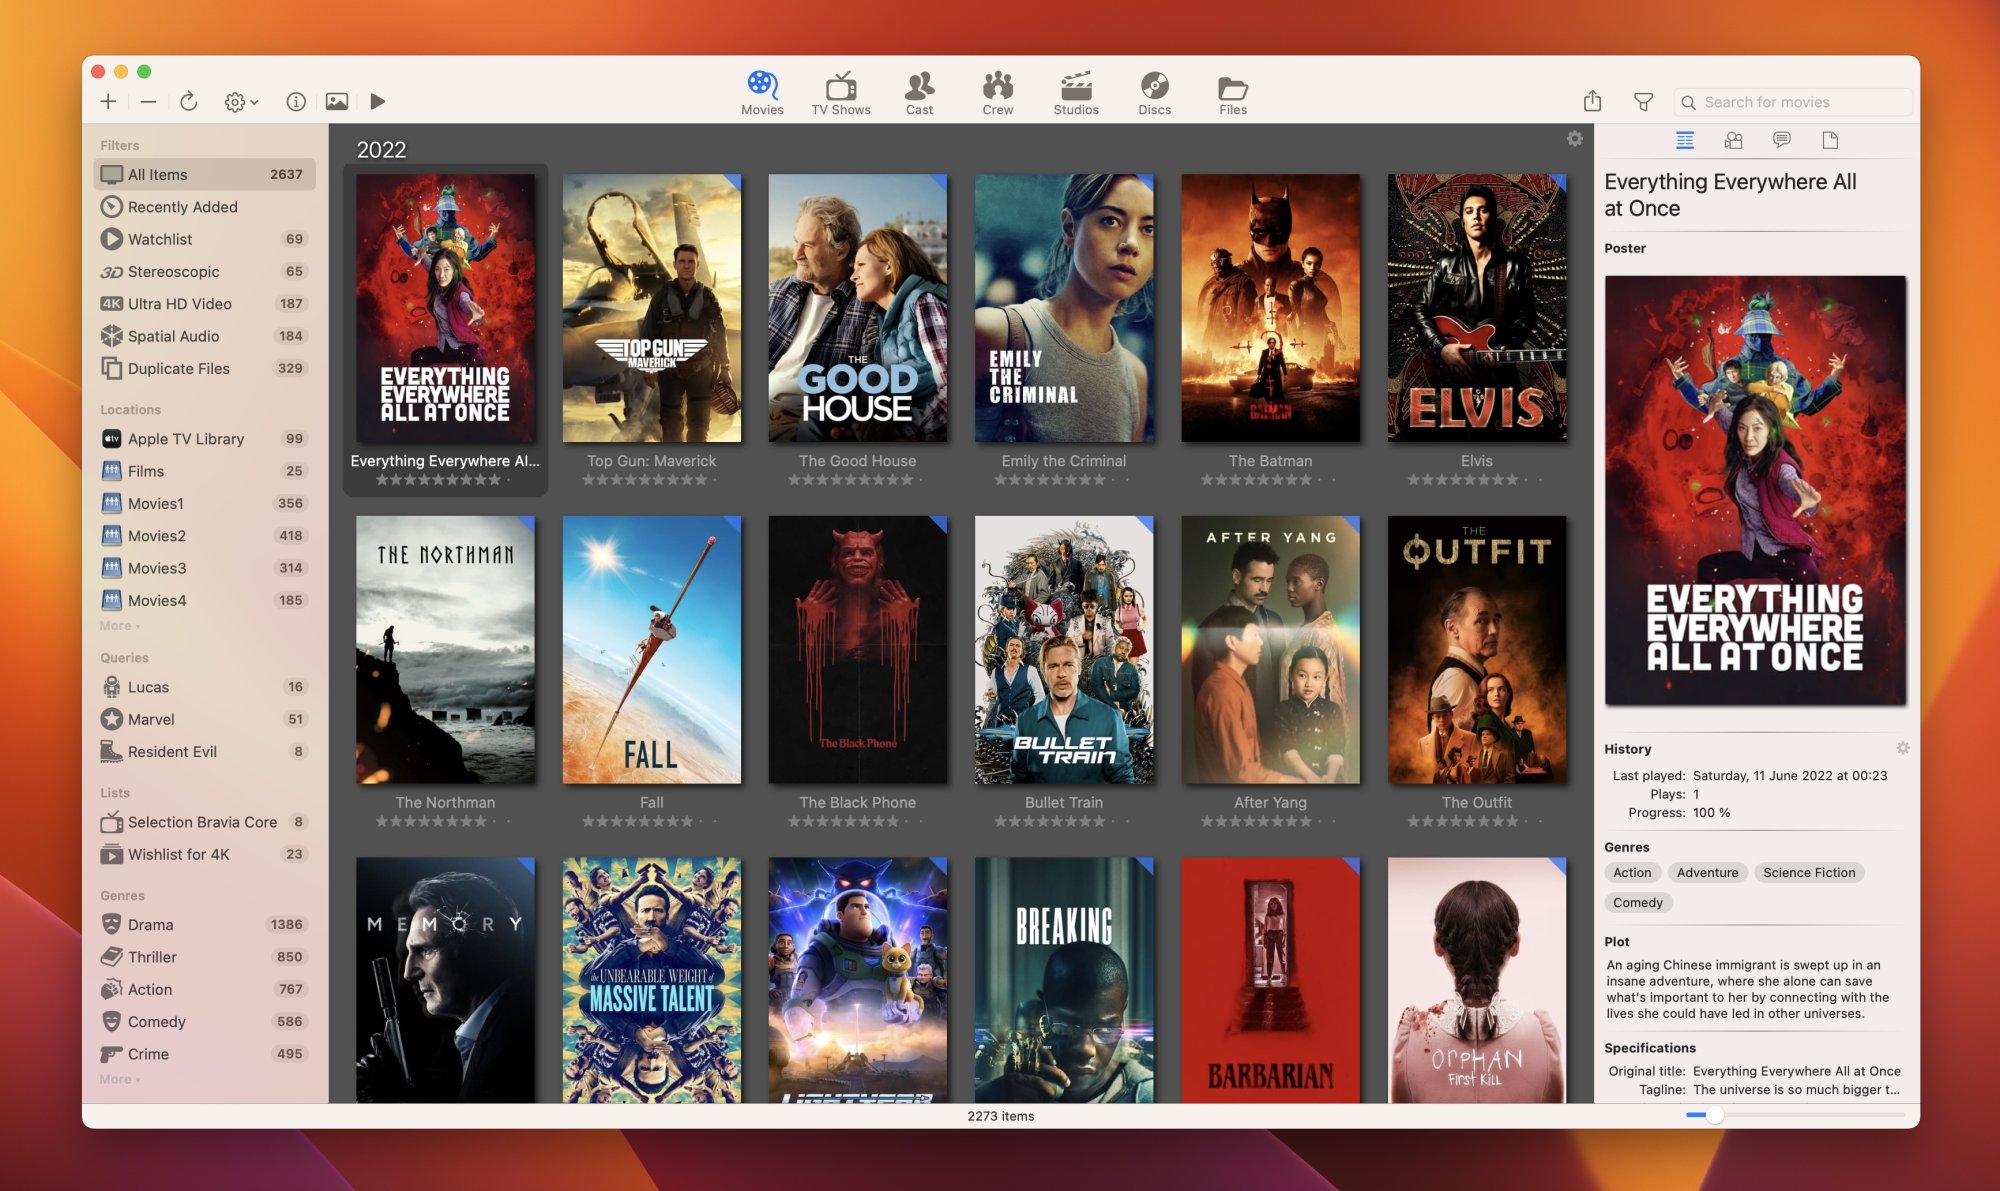The width and height of the screenshot is (2000, 1191).
Task: Click the Search for movies field
Action: click(1793, 102)
